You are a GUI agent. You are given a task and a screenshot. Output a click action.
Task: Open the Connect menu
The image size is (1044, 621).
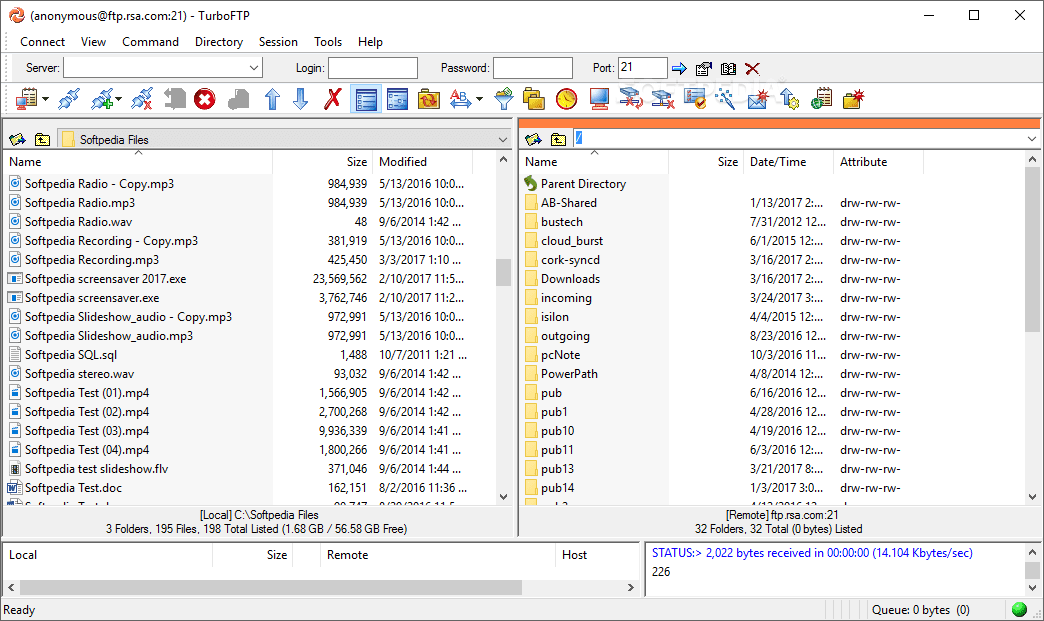(43, 42)
